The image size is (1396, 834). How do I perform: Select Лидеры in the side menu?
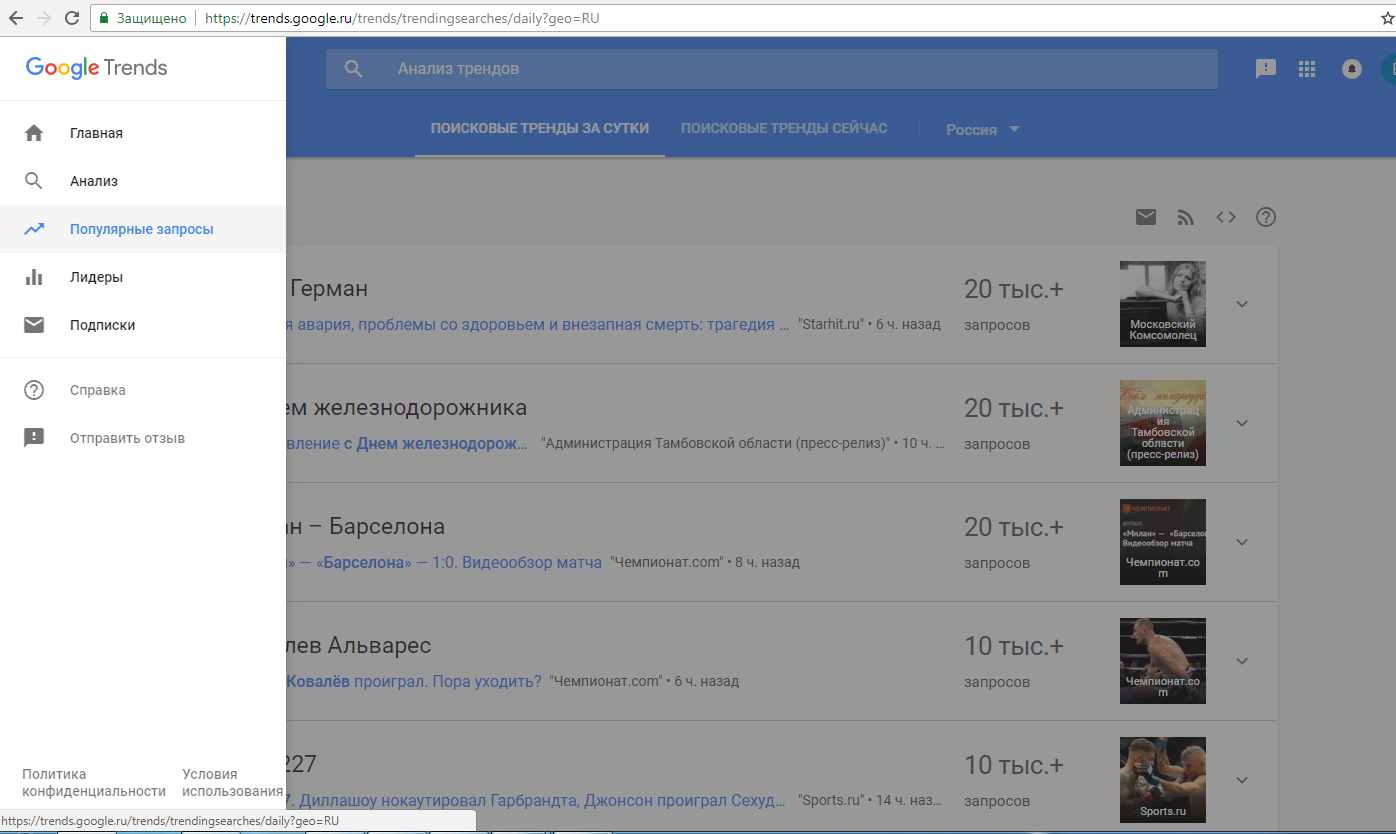pyautogui.click(x=96, y=277)
